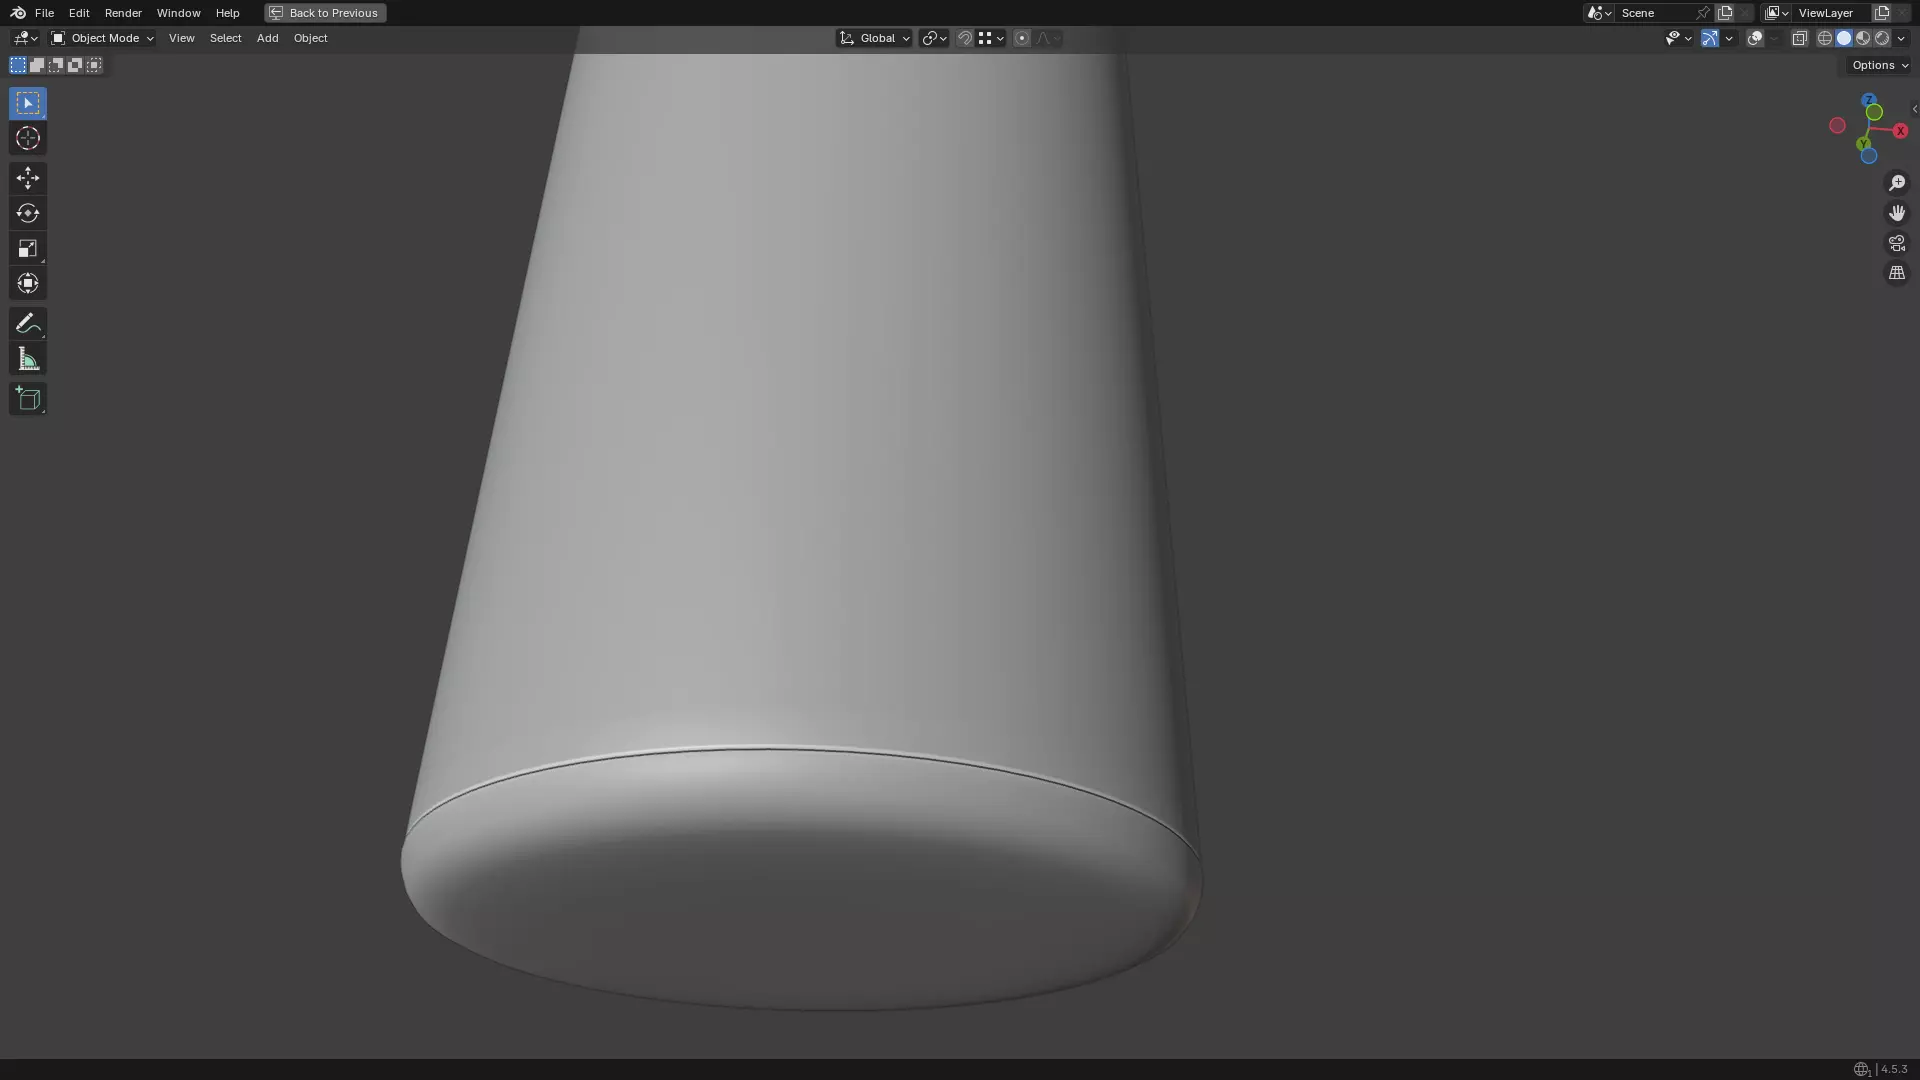Open the Object Mode dropdown
This screenshot has height=1080, width=1920.
103,38
